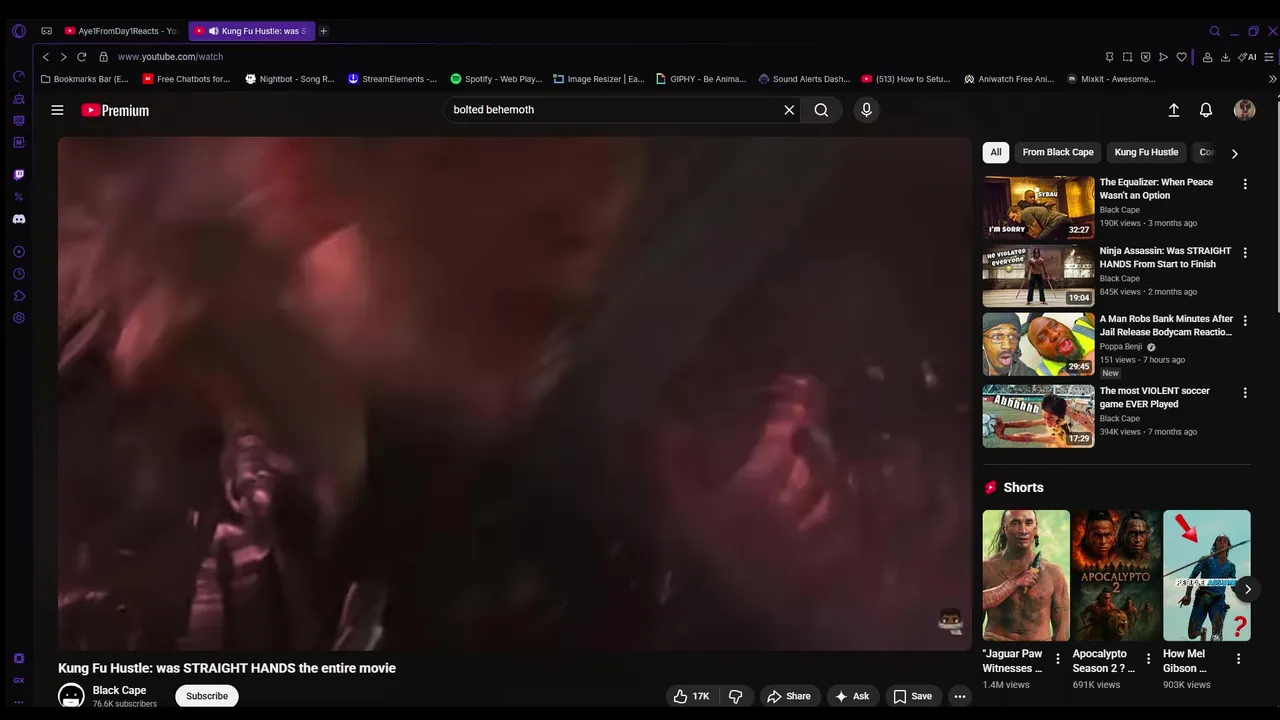Viewport: 1280px width, 720px height.
Task: Search tabs with the top-right magnifier
Action: click(x=1215, y=31)
